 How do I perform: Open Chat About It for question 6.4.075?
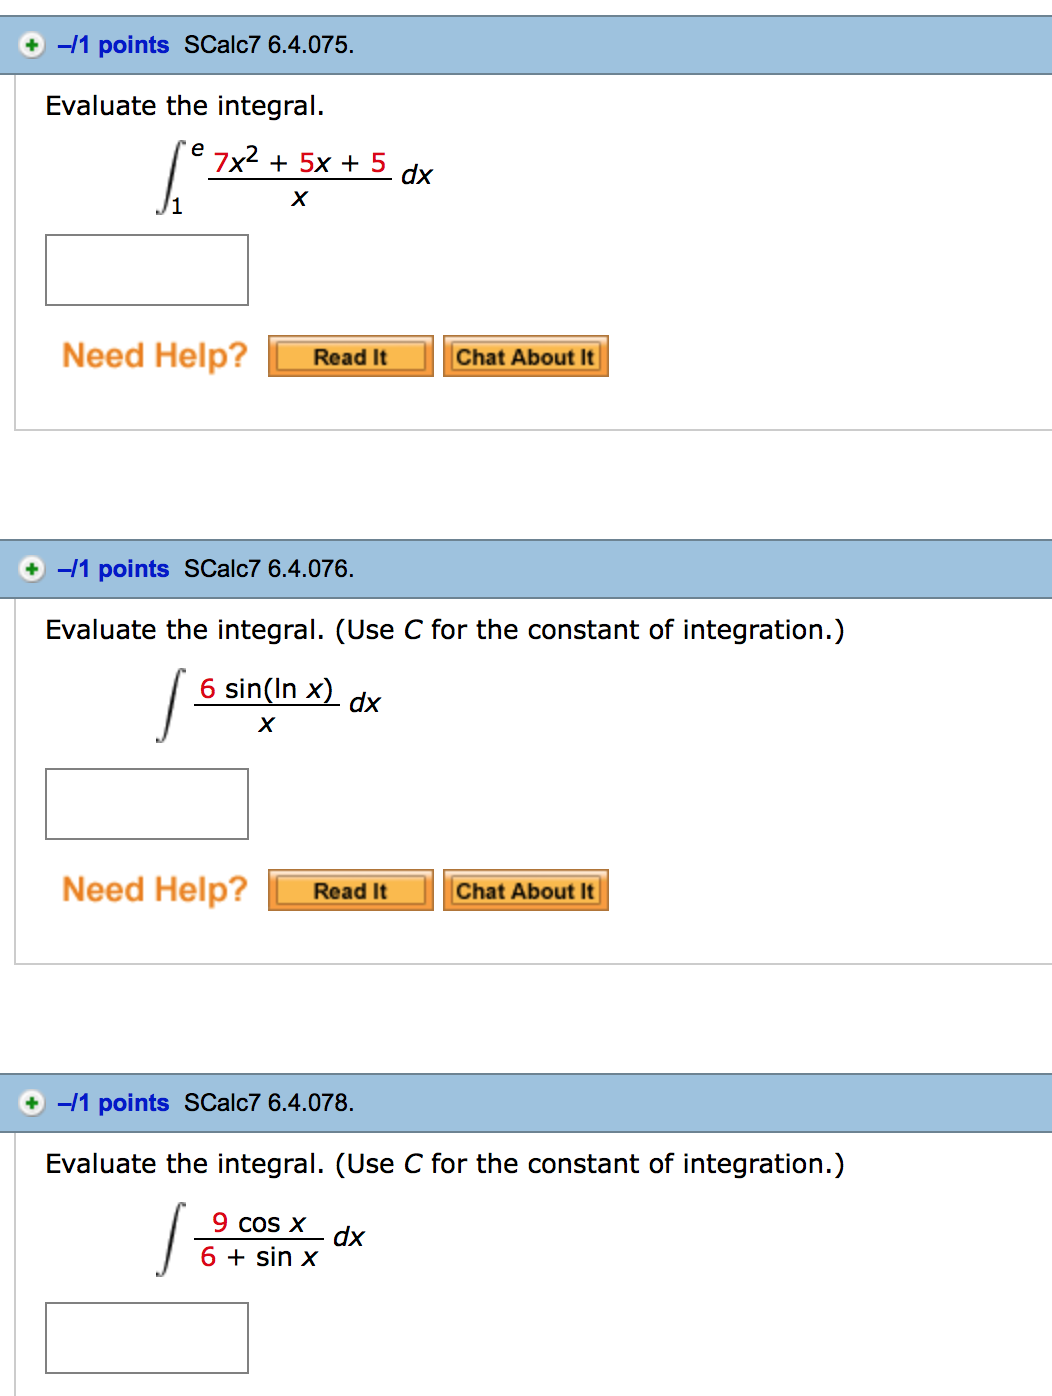(525, 356)
